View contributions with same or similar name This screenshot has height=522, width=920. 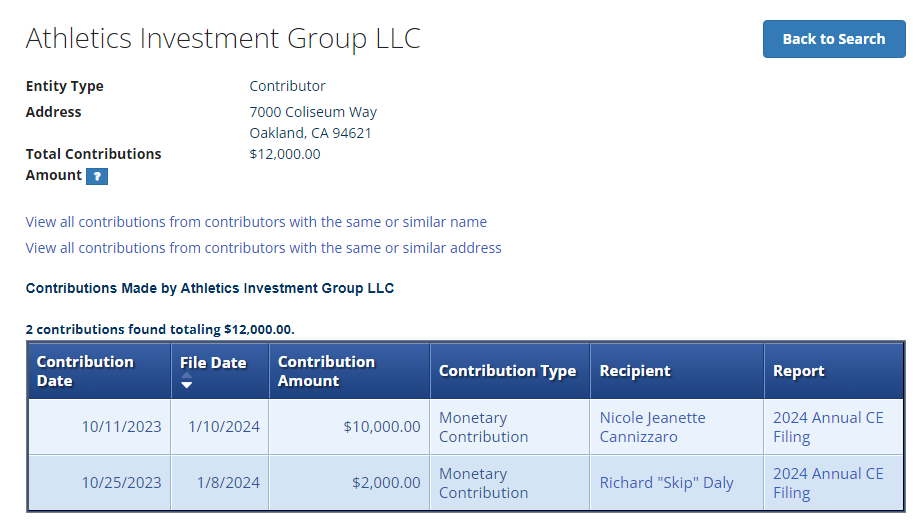click(256, 222)
